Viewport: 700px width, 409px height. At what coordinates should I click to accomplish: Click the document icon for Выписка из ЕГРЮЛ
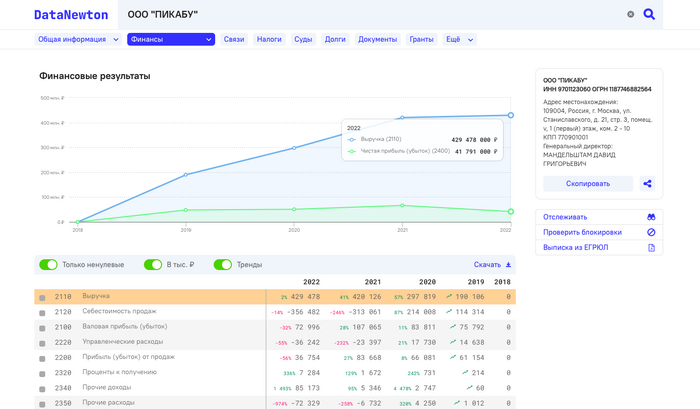coord(650,247)
